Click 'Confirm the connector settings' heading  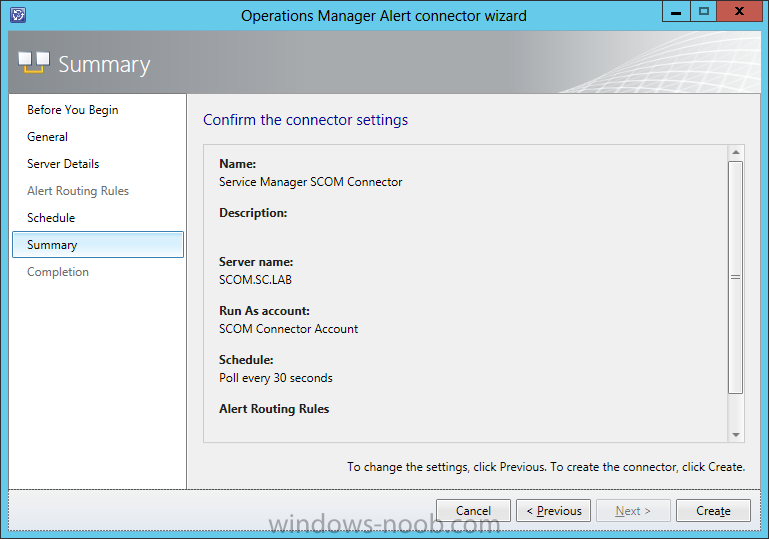point(306,120)
